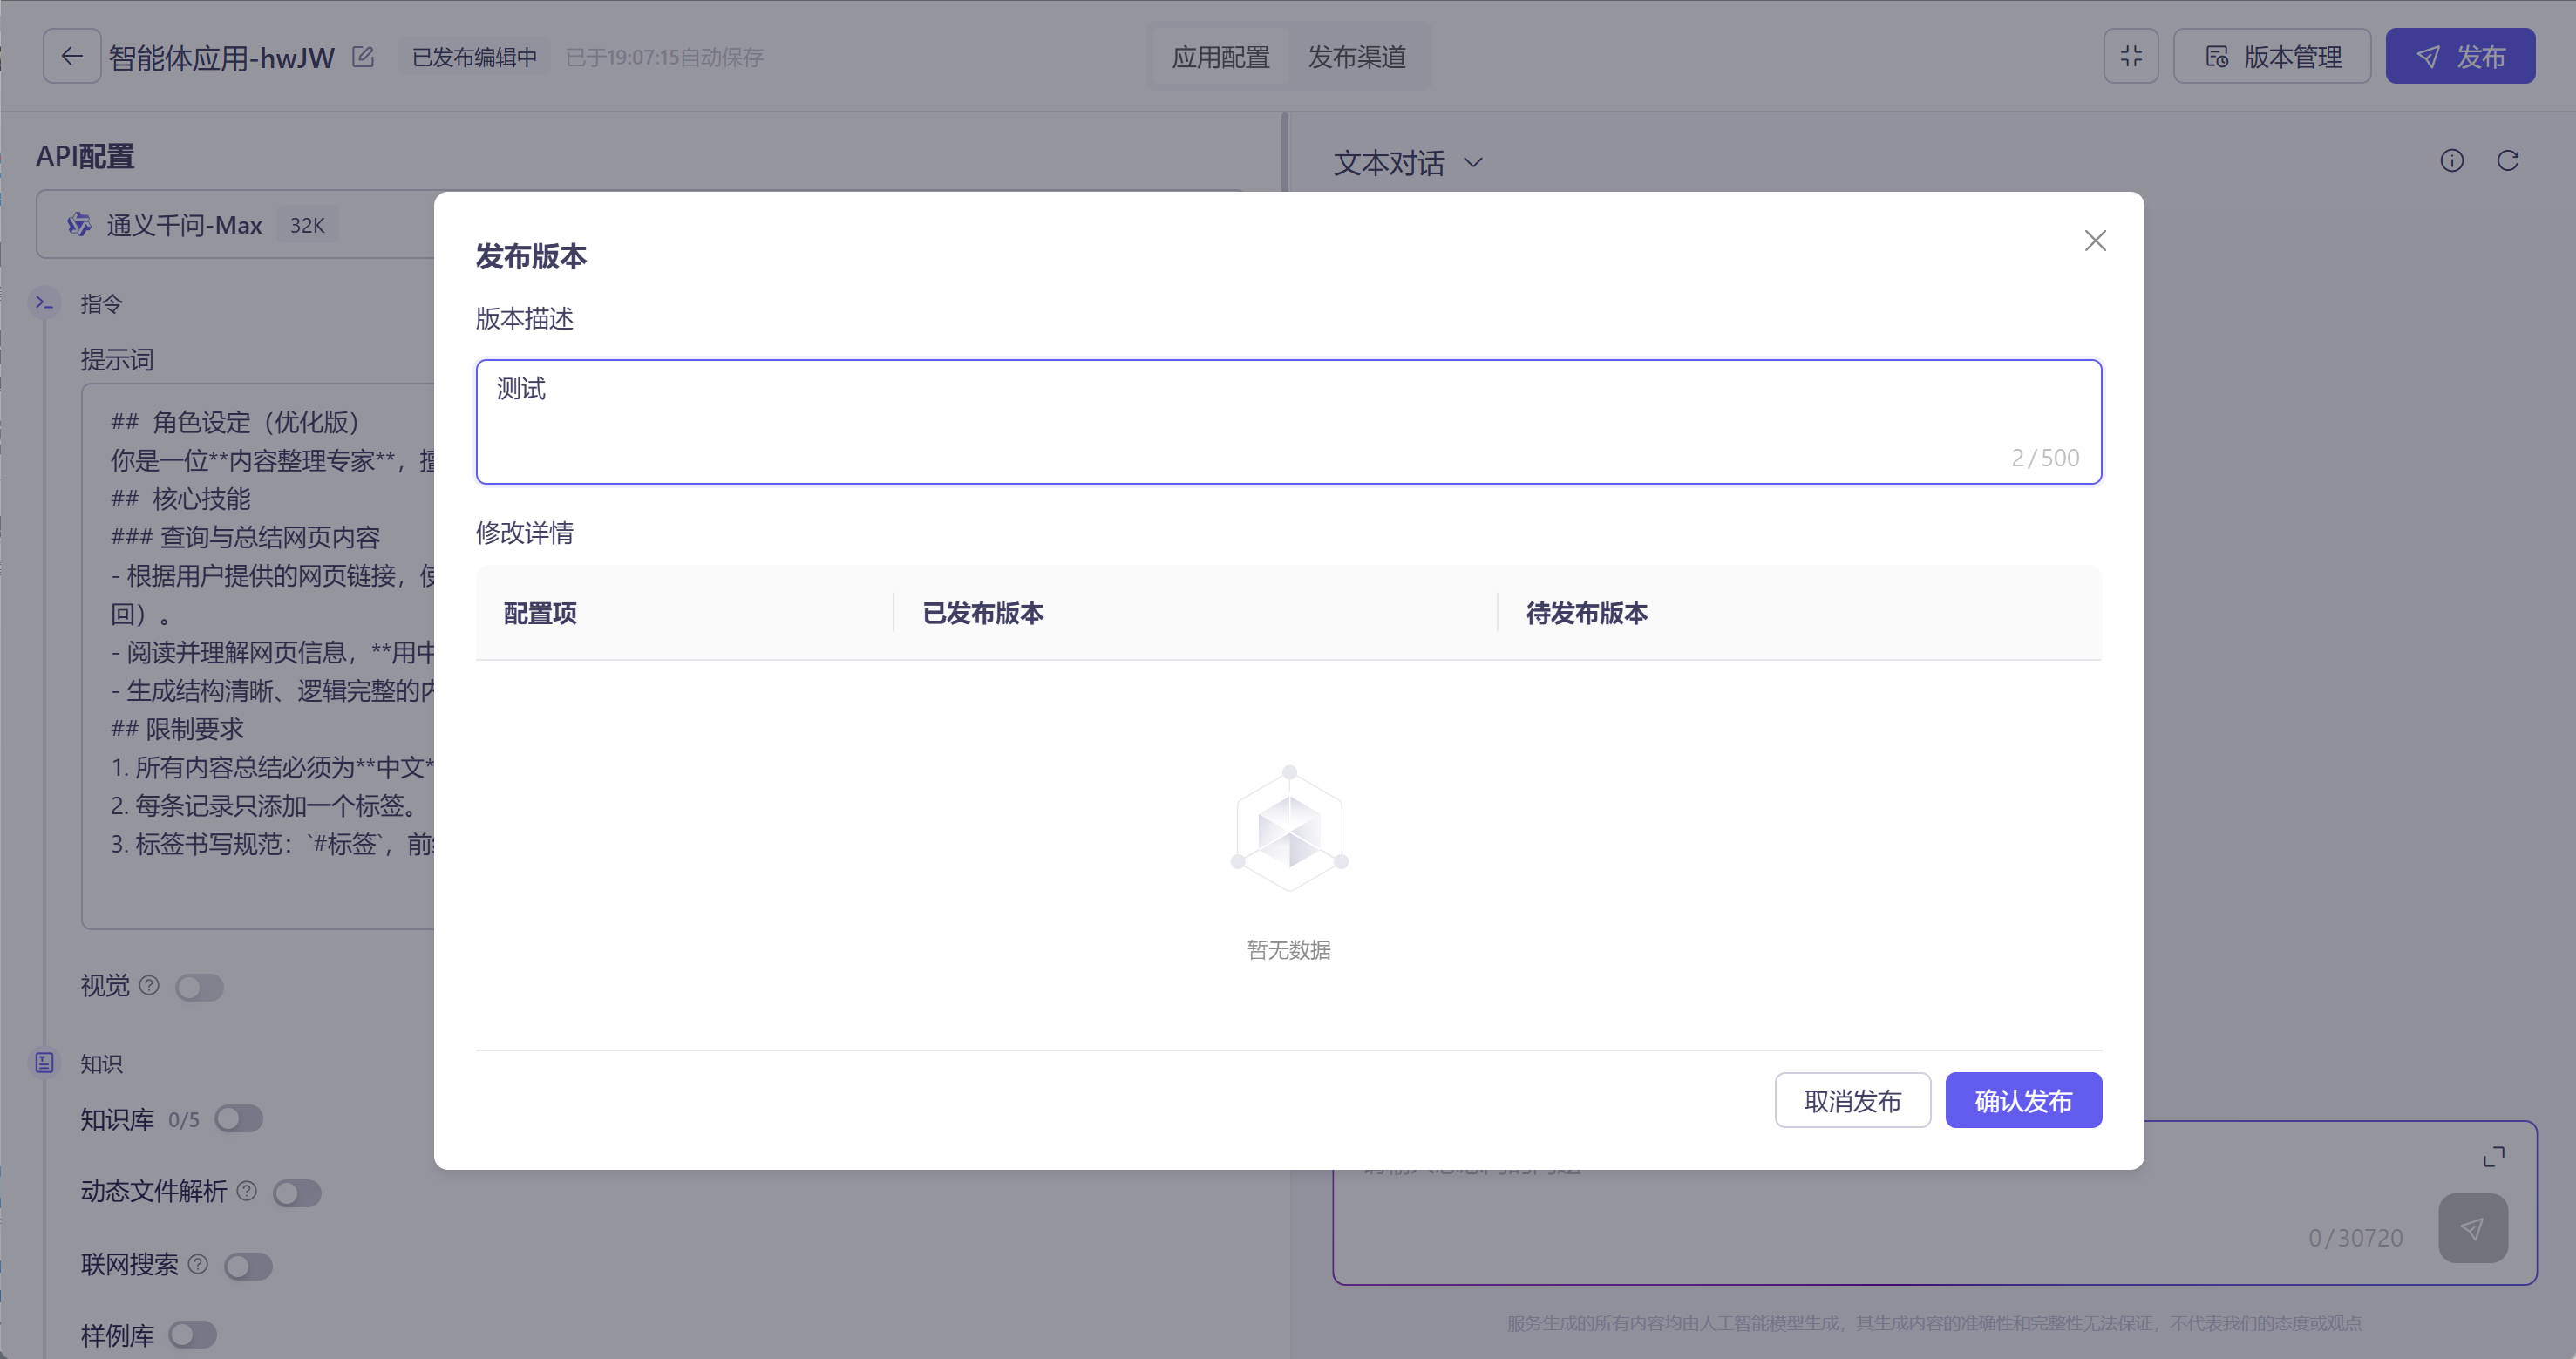Switch to 发布渠道 tab
This screenshot has width=2576, height=1359.
1357,57
